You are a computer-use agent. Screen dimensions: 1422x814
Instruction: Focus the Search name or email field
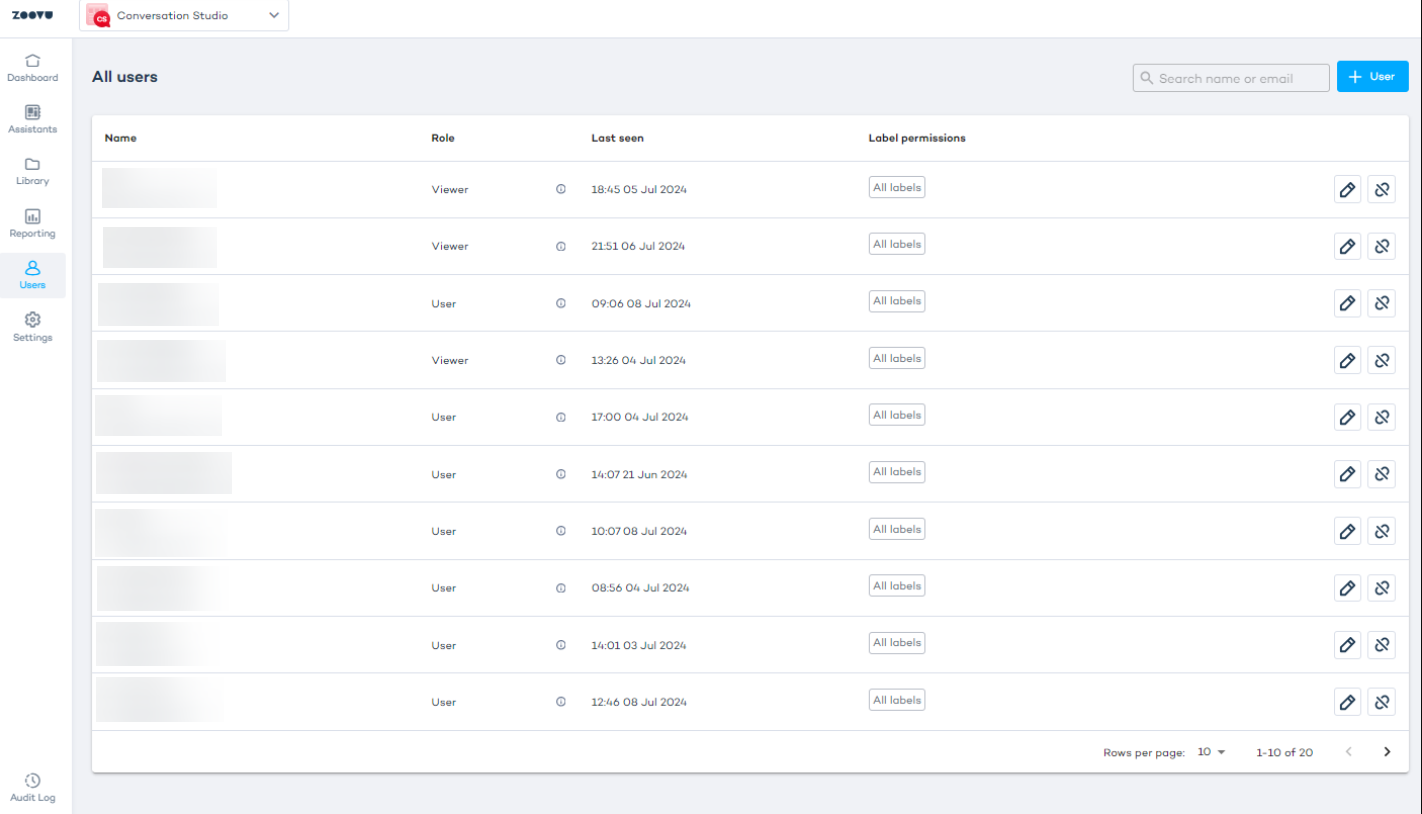1231,78
